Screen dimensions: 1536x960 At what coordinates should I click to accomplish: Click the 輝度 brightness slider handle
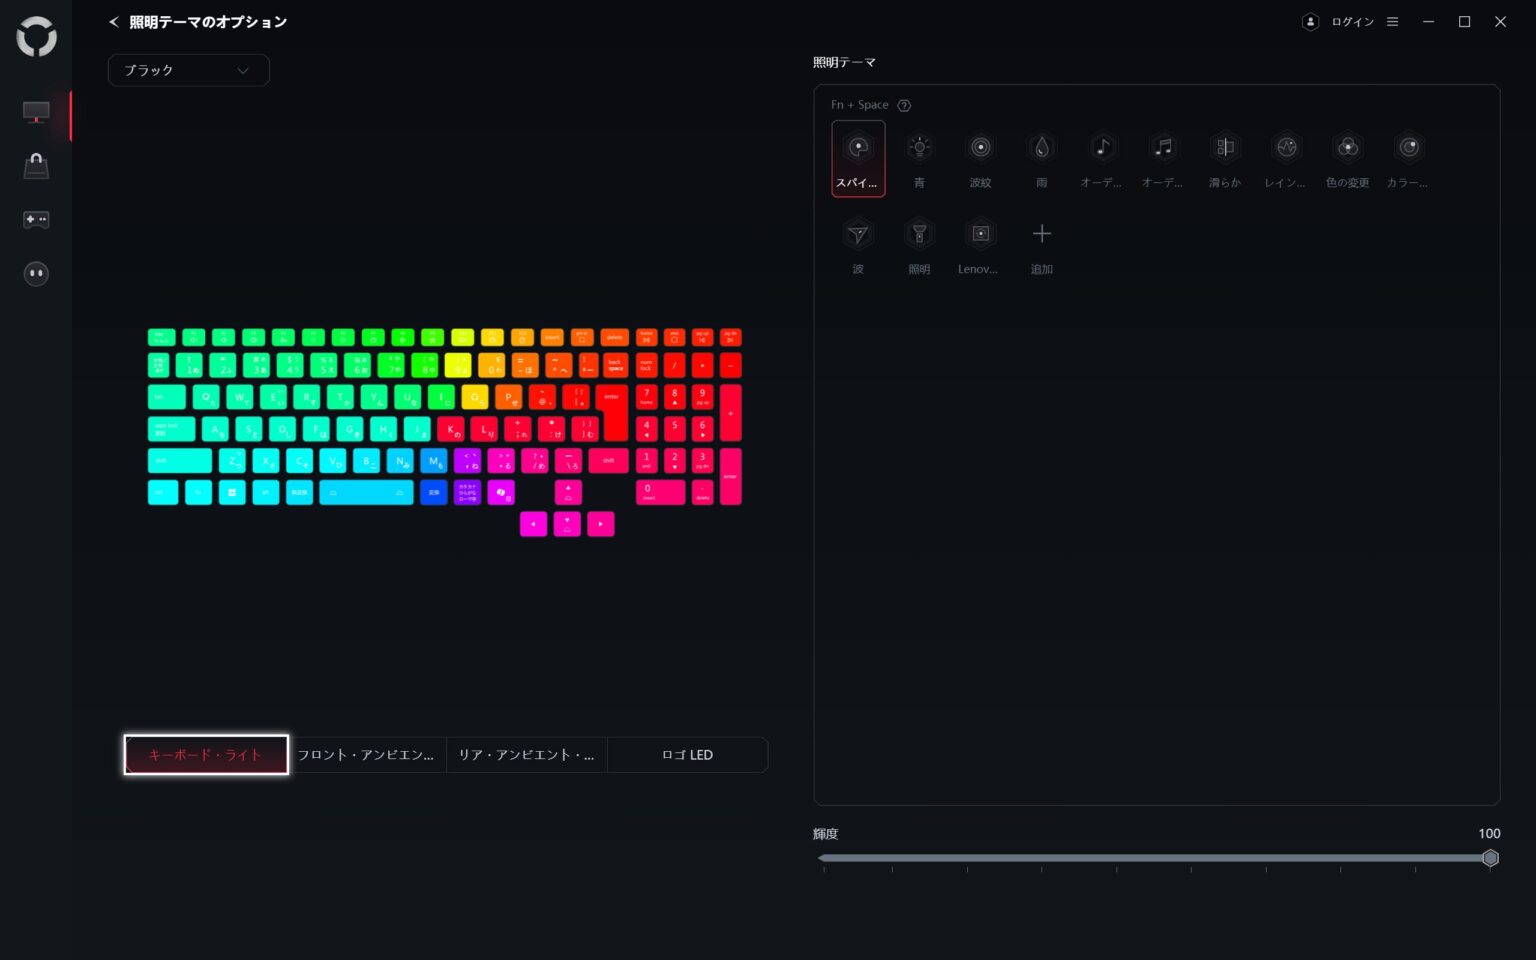[1490, 858]
